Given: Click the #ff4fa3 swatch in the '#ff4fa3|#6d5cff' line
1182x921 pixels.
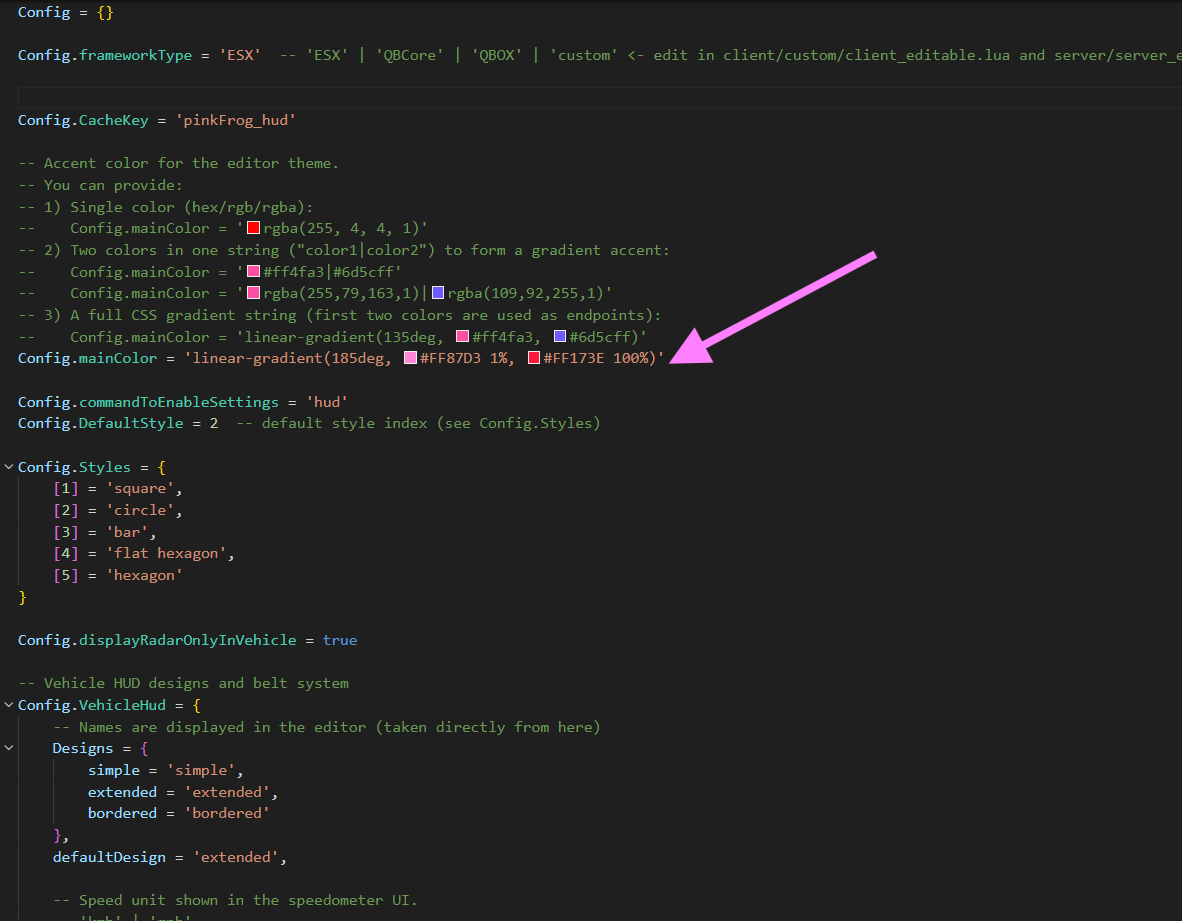Looking at the screenshot, I should coord(254,272).
